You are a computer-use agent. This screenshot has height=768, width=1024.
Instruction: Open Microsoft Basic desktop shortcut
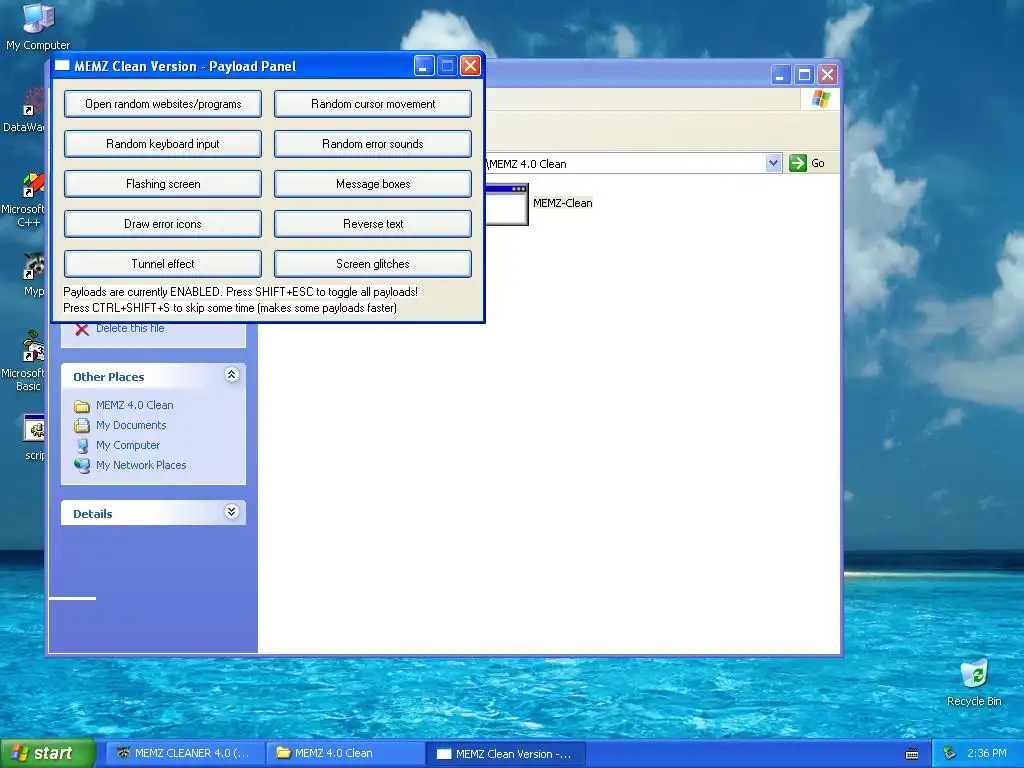coord(24,361)
